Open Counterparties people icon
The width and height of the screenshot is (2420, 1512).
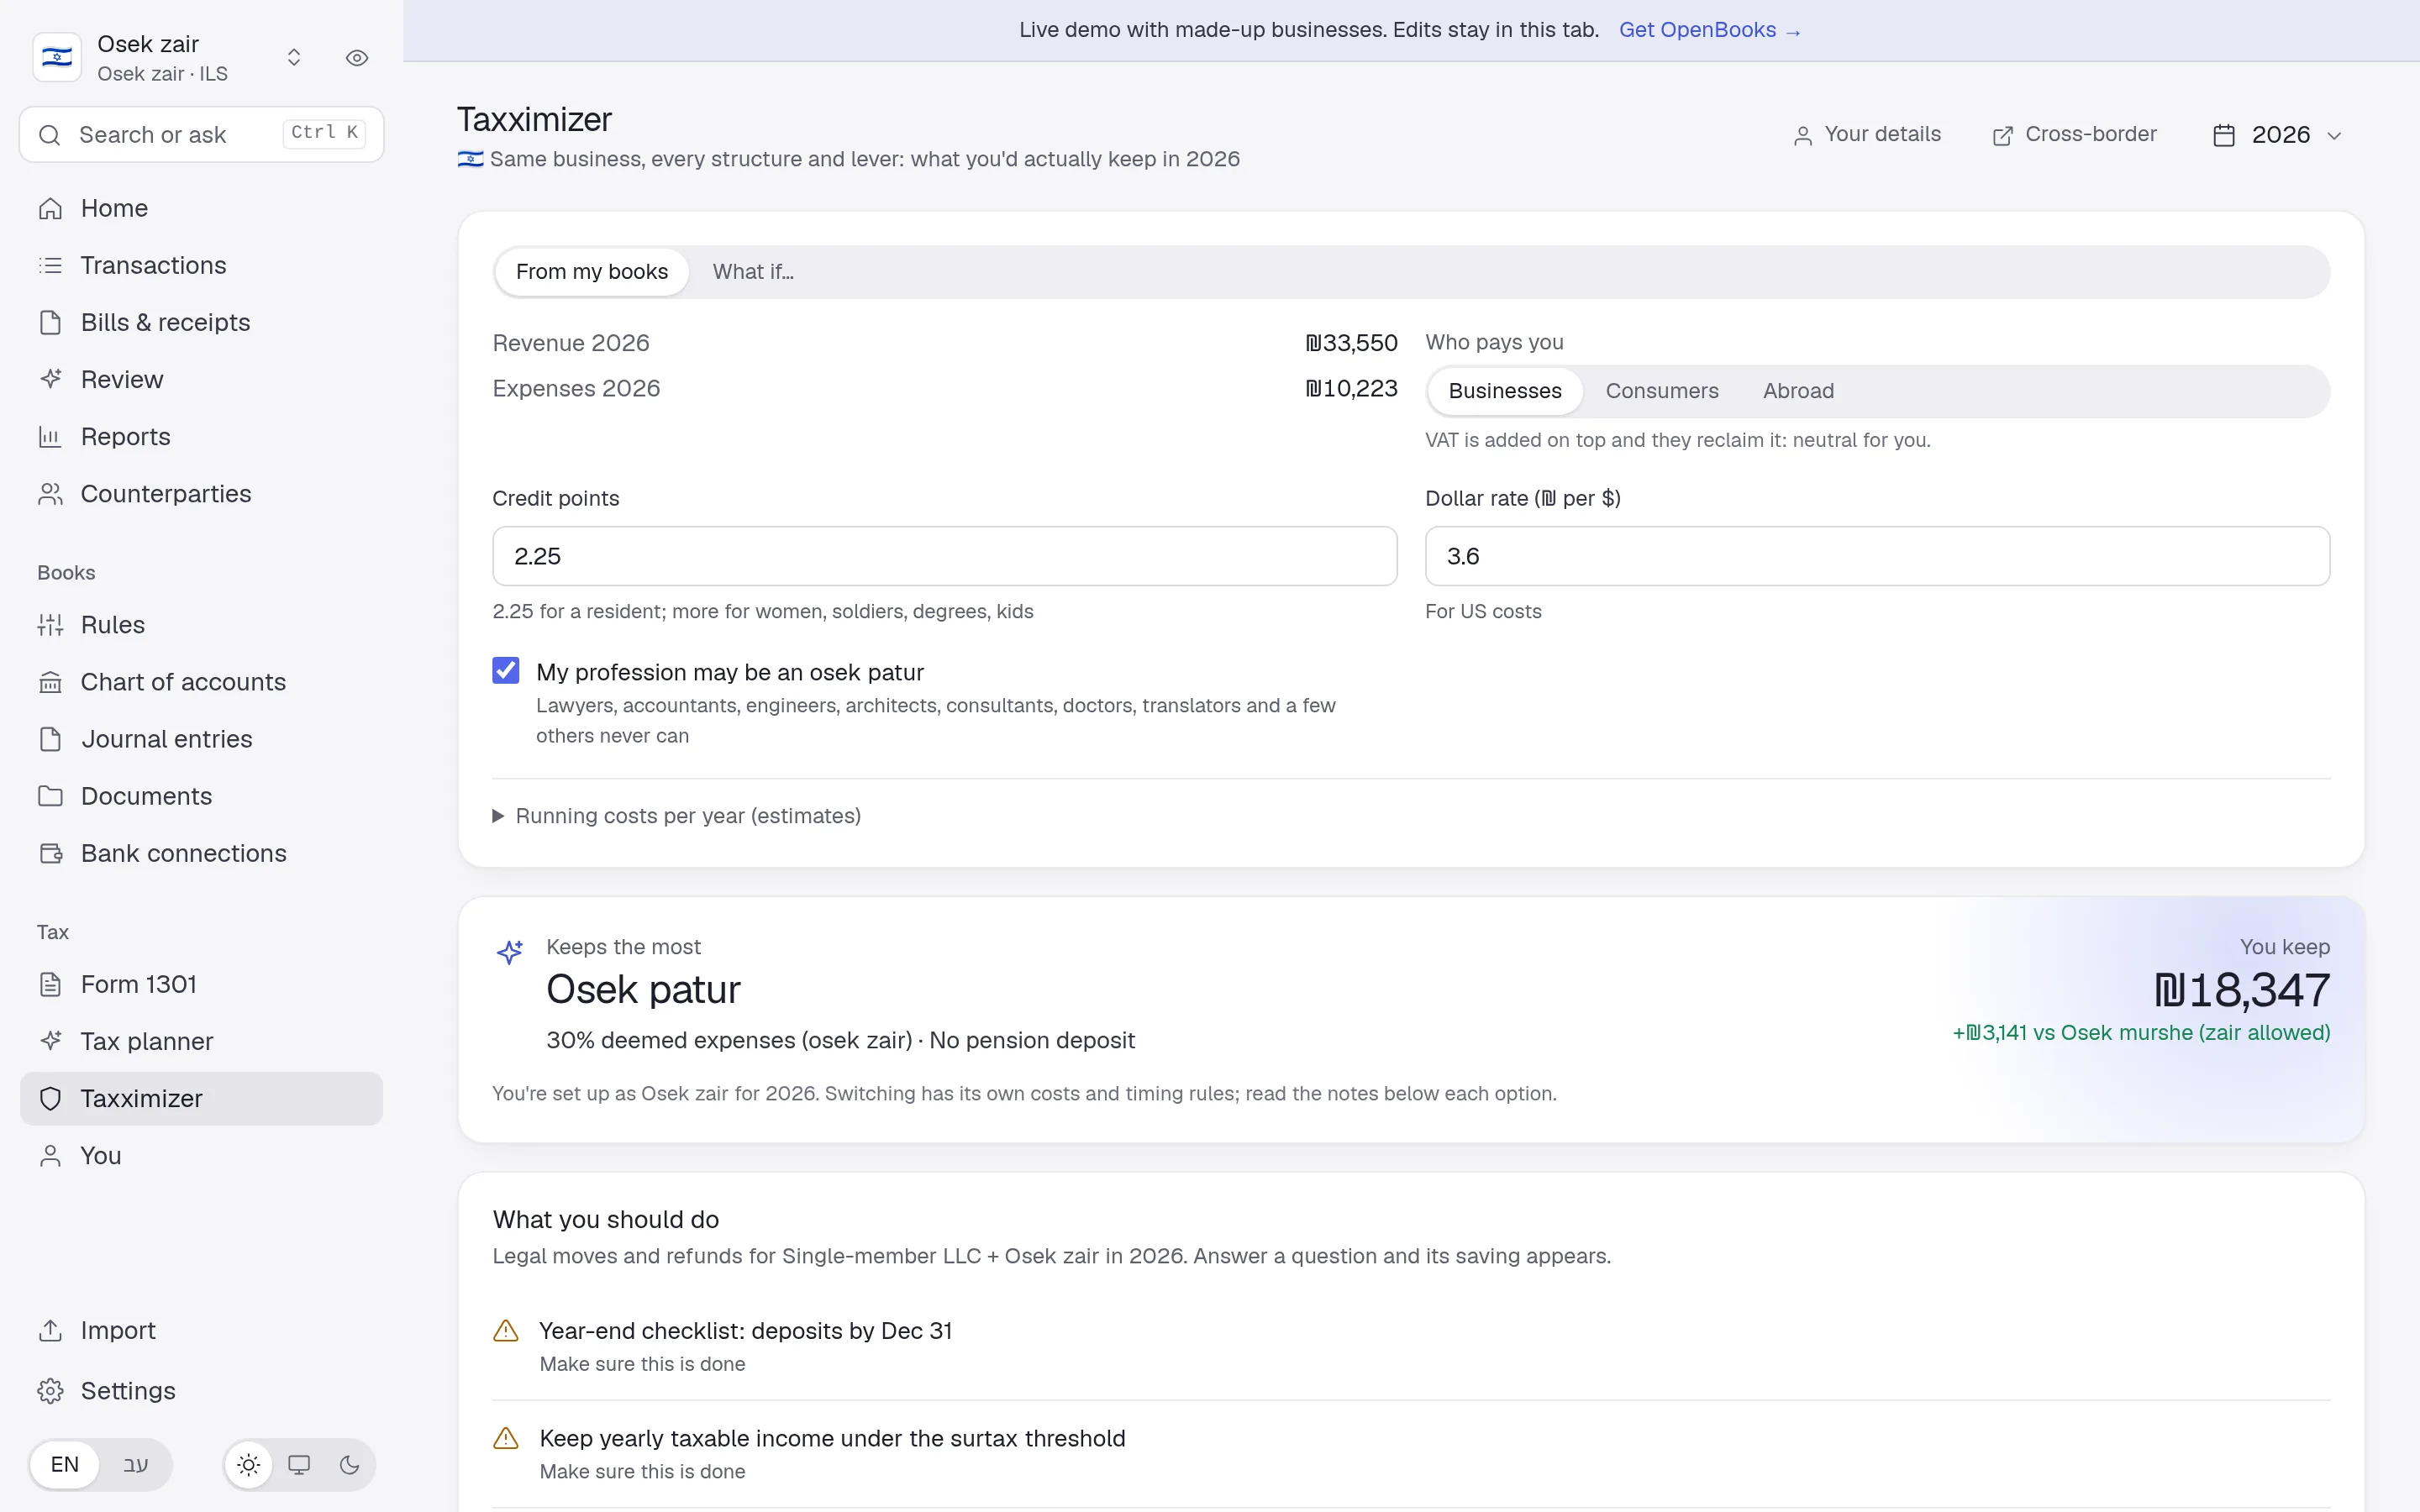tap(50, 494)
